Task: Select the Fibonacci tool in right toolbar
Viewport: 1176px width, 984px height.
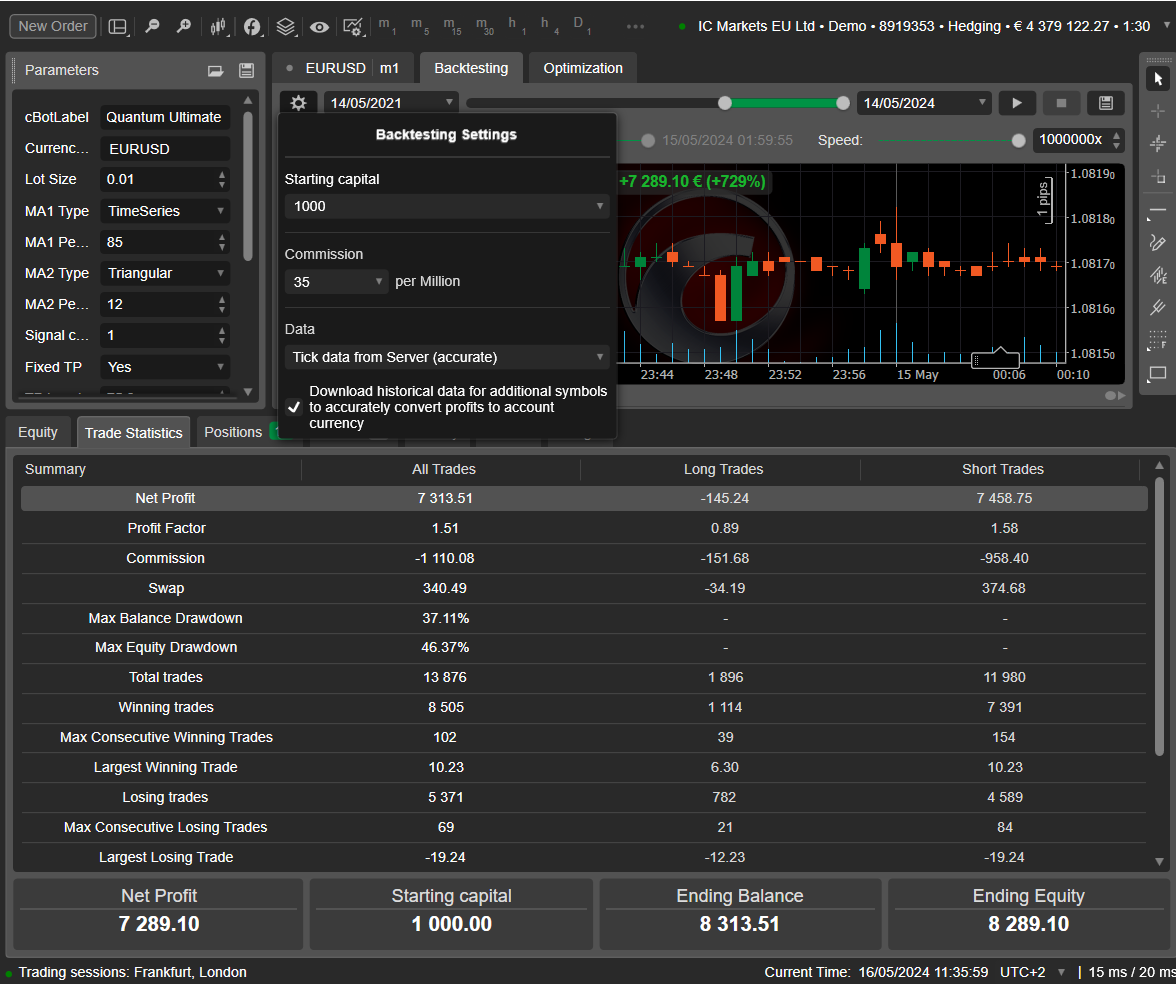Action: click(1158, 340)
